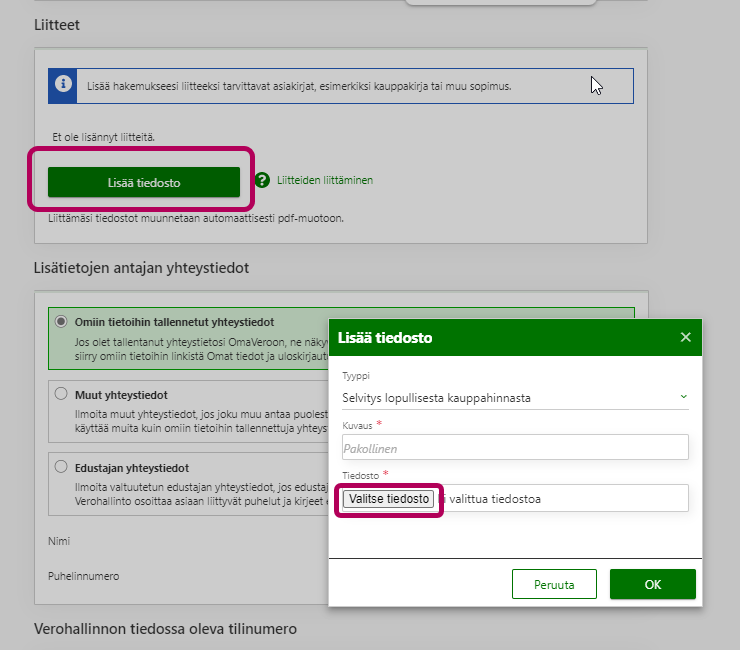Click the green question mark help icon
The width and height of the screenshot is (740, 650).
(262, 180)
